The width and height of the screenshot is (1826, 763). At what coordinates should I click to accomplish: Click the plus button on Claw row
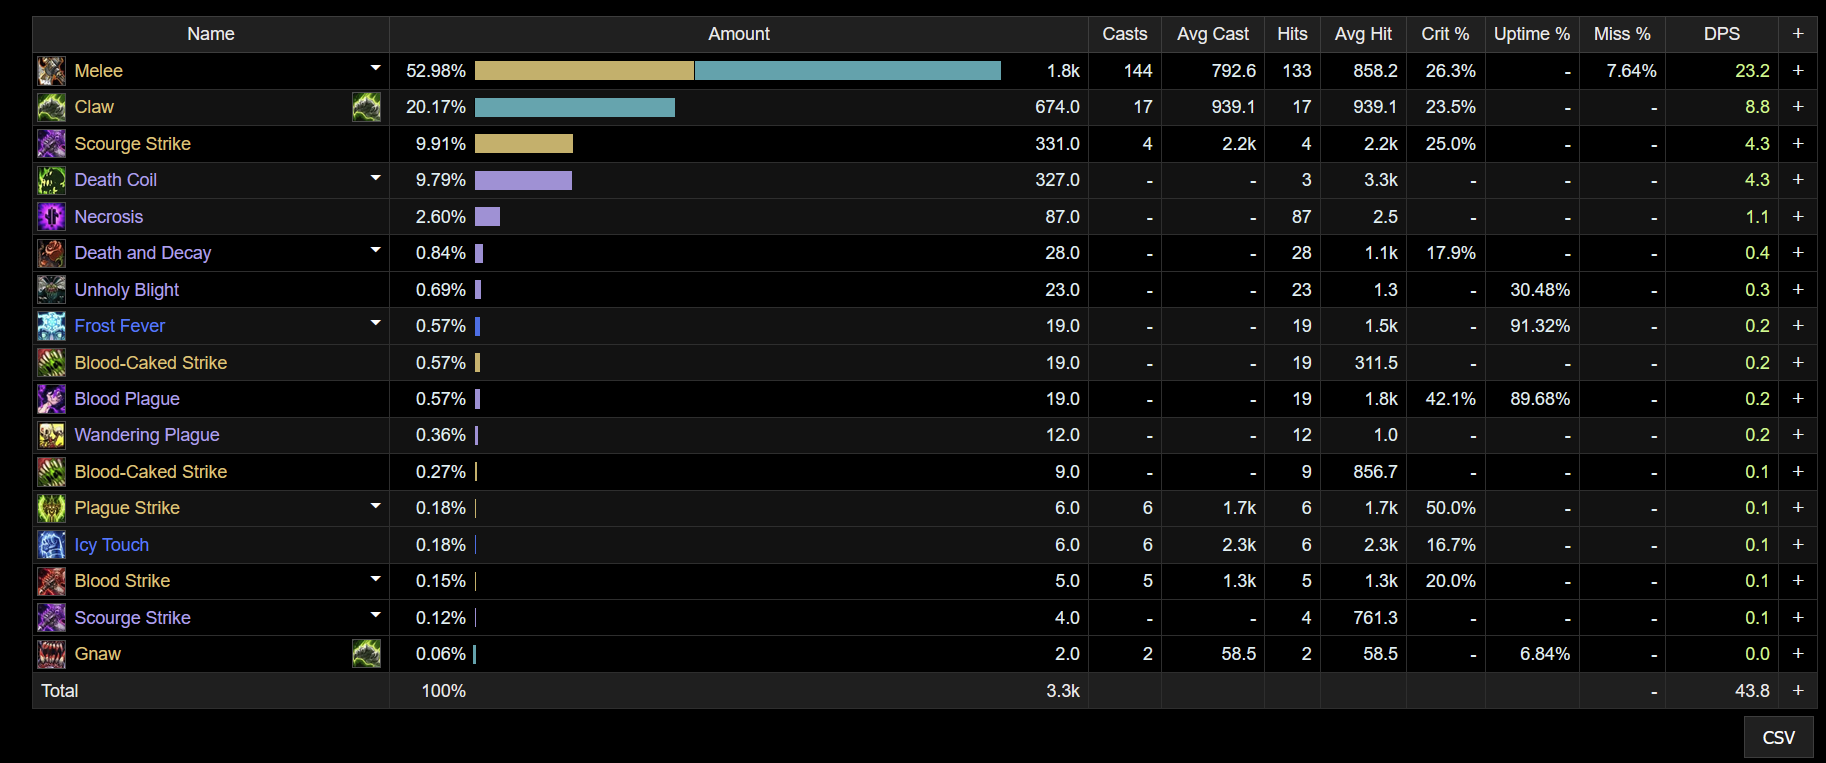(x=1798, y=107)
